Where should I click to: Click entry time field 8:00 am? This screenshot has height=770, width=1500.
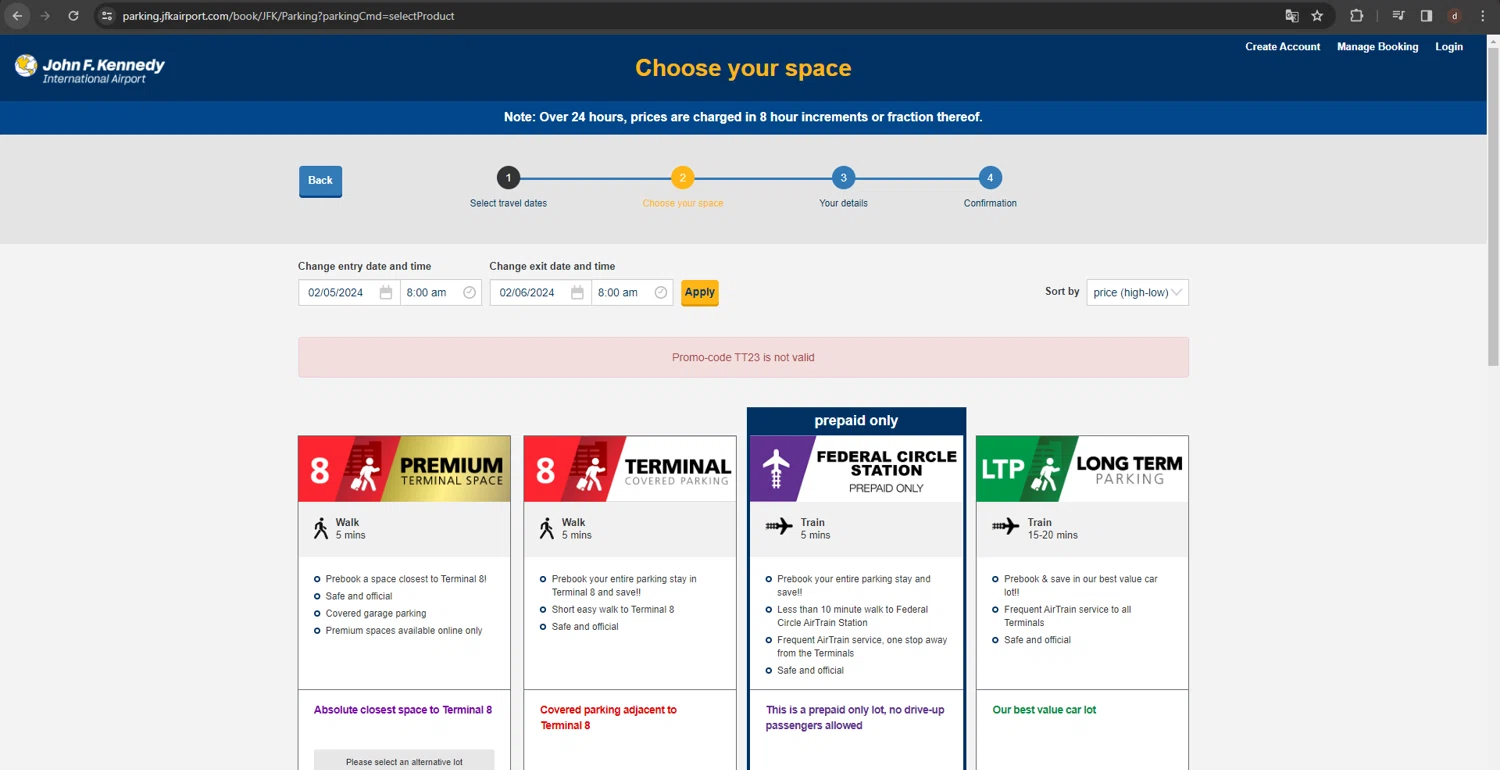tap(441, 293)
